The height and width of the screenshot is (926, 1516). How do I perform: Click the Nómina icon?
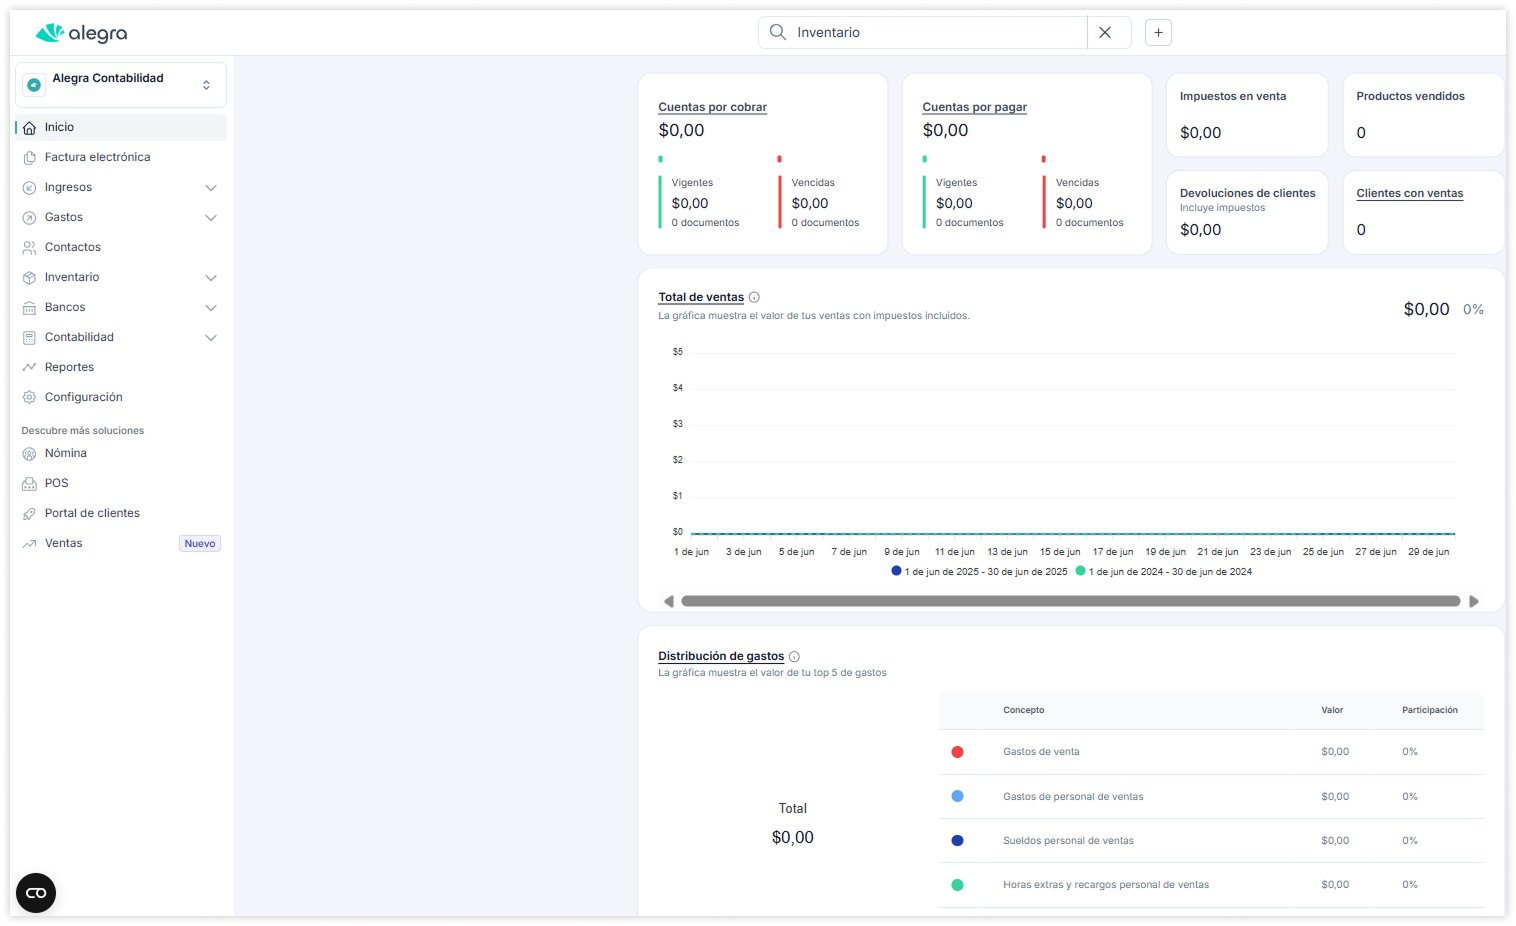coord(29,454)
